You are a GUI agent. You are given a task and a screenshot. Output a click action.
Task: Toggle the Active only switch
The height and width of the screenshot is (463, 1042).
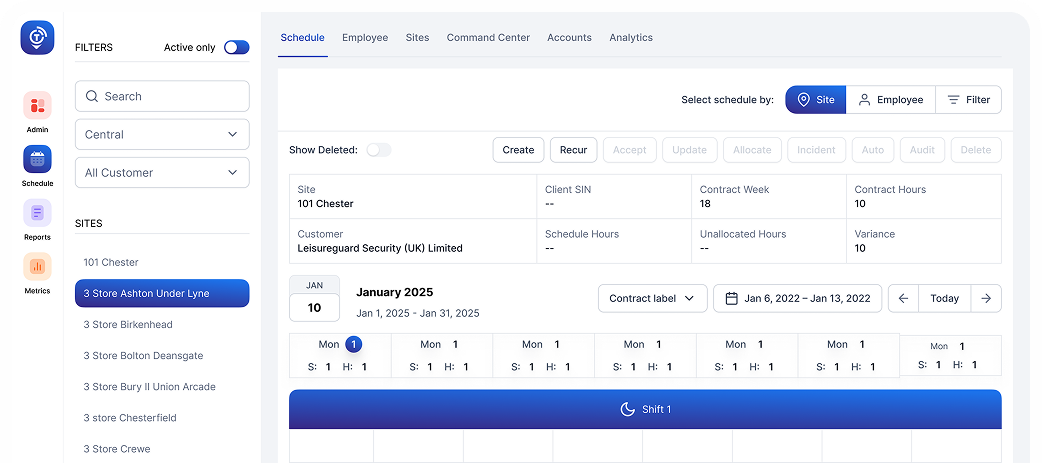click(236, 47)
